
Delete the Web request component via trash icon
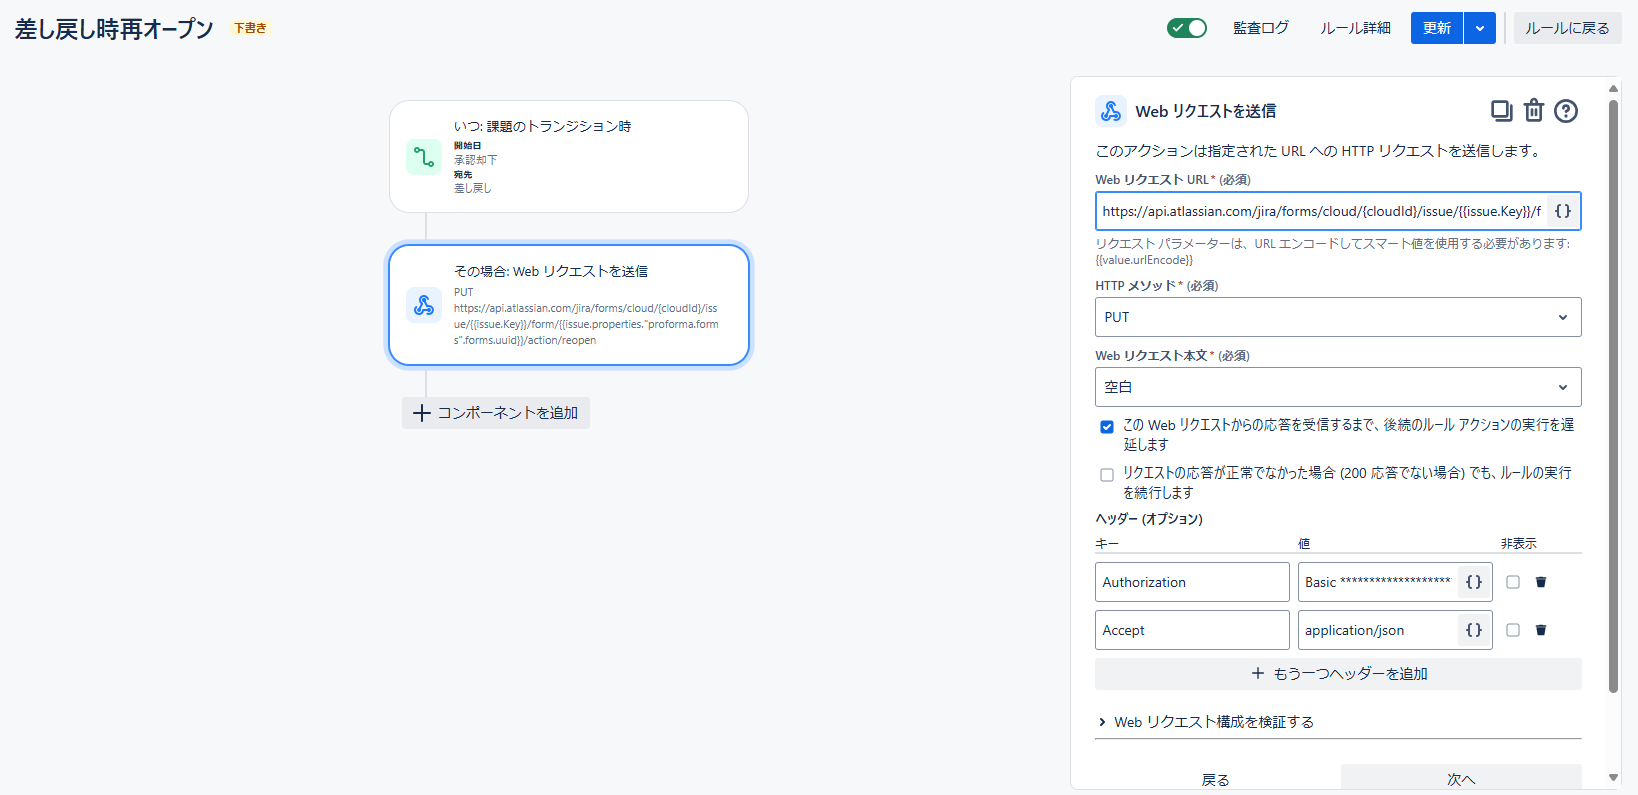tap(1534, 110)
